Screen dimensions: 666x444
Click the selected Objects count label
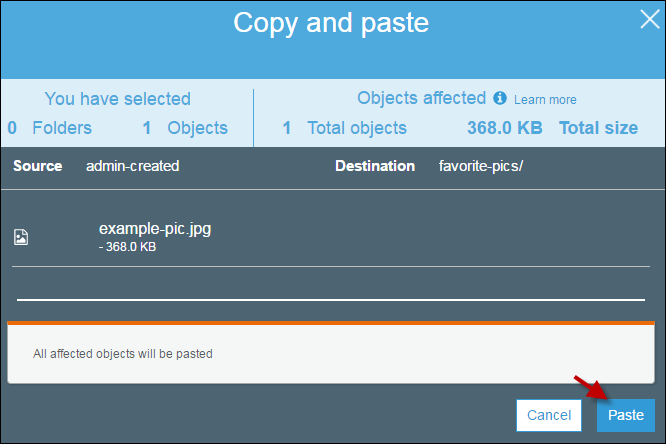pyautogui.click(x=185, y=128)
